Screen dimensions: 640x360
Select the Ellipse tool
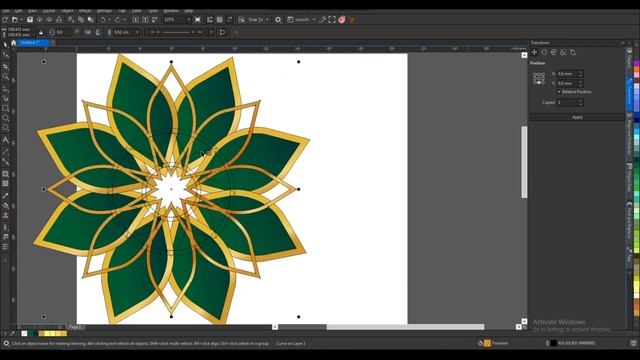(x=5, y=118)
